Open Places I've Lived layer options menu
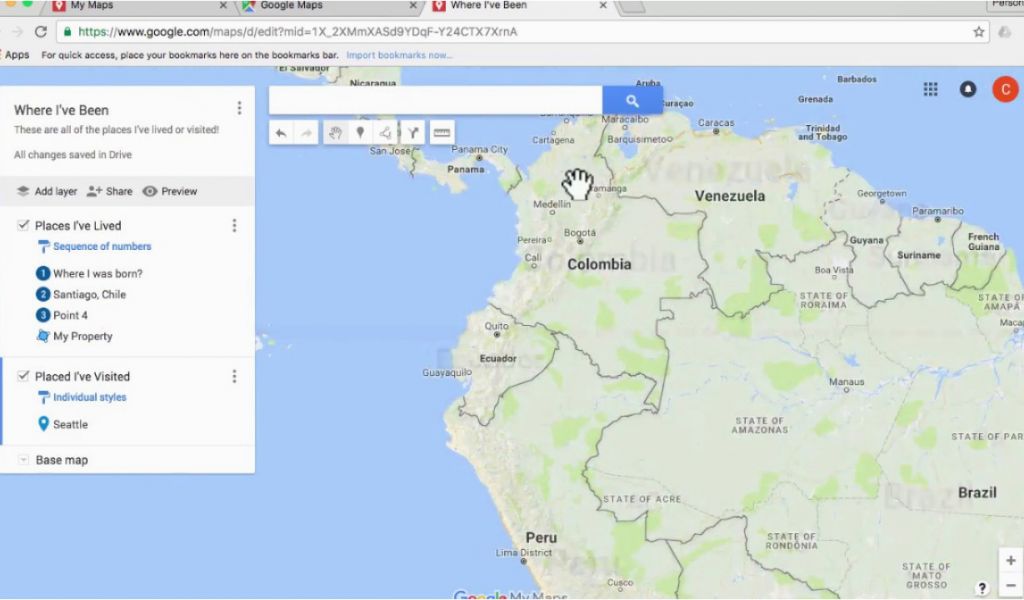The image size is (1024, 600). [234, 226]
